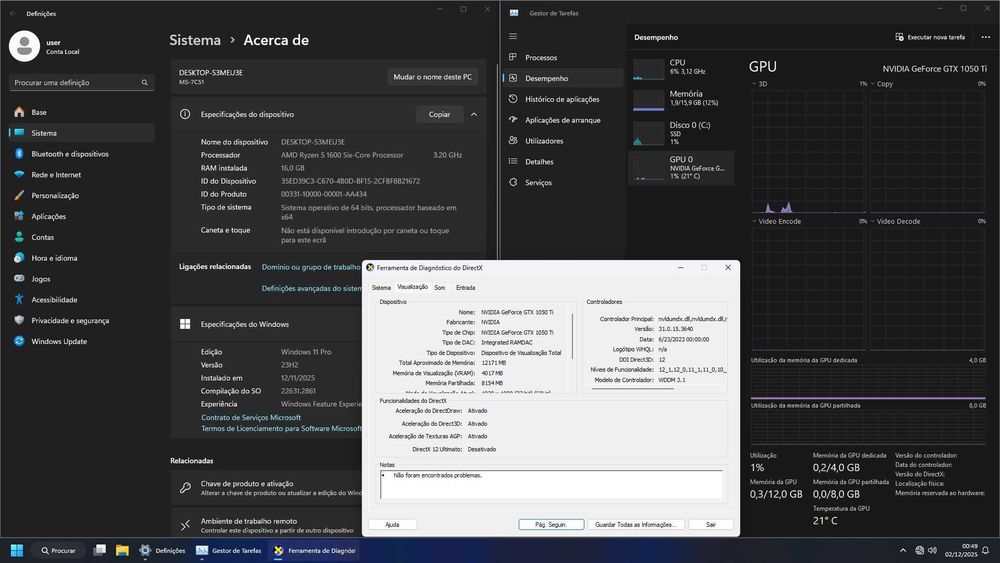The height and width of the screenshot is (563, 1000).
Task: Open Utilizadores in Task Manager
Action: click(562, 141)
